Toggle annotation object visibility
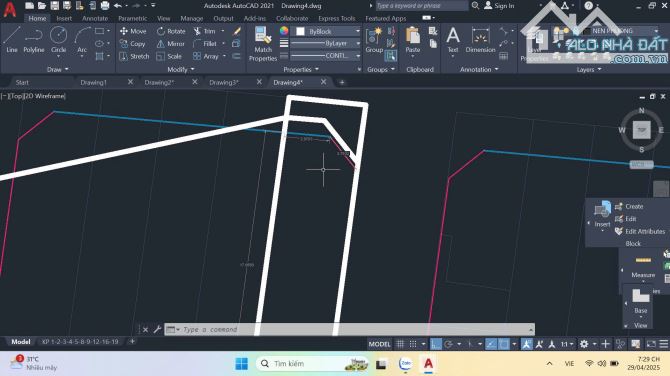Viewport: 670px width, 376px height. click(526, 344)
